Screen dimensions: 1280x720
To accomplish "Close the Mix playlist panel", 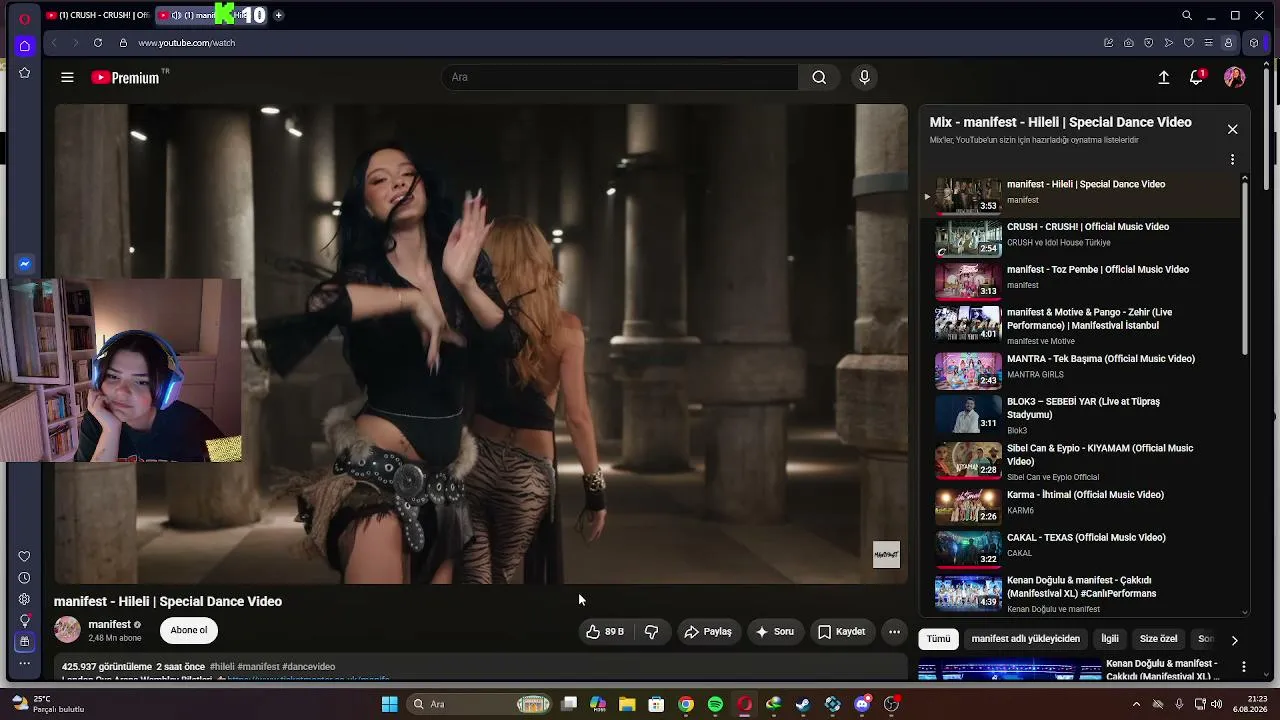I will (1232, 129).
